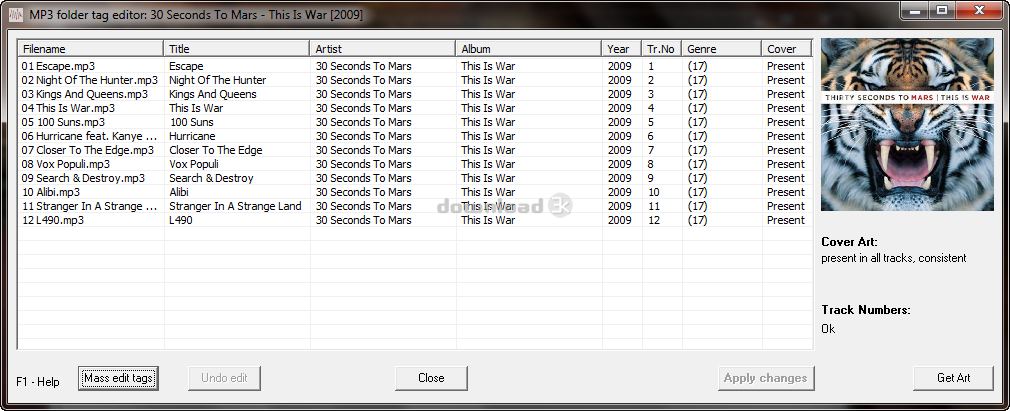Viewport: 1010px width, 411px height.
Task: Click the Album column header
Action: tap(529, 49)
